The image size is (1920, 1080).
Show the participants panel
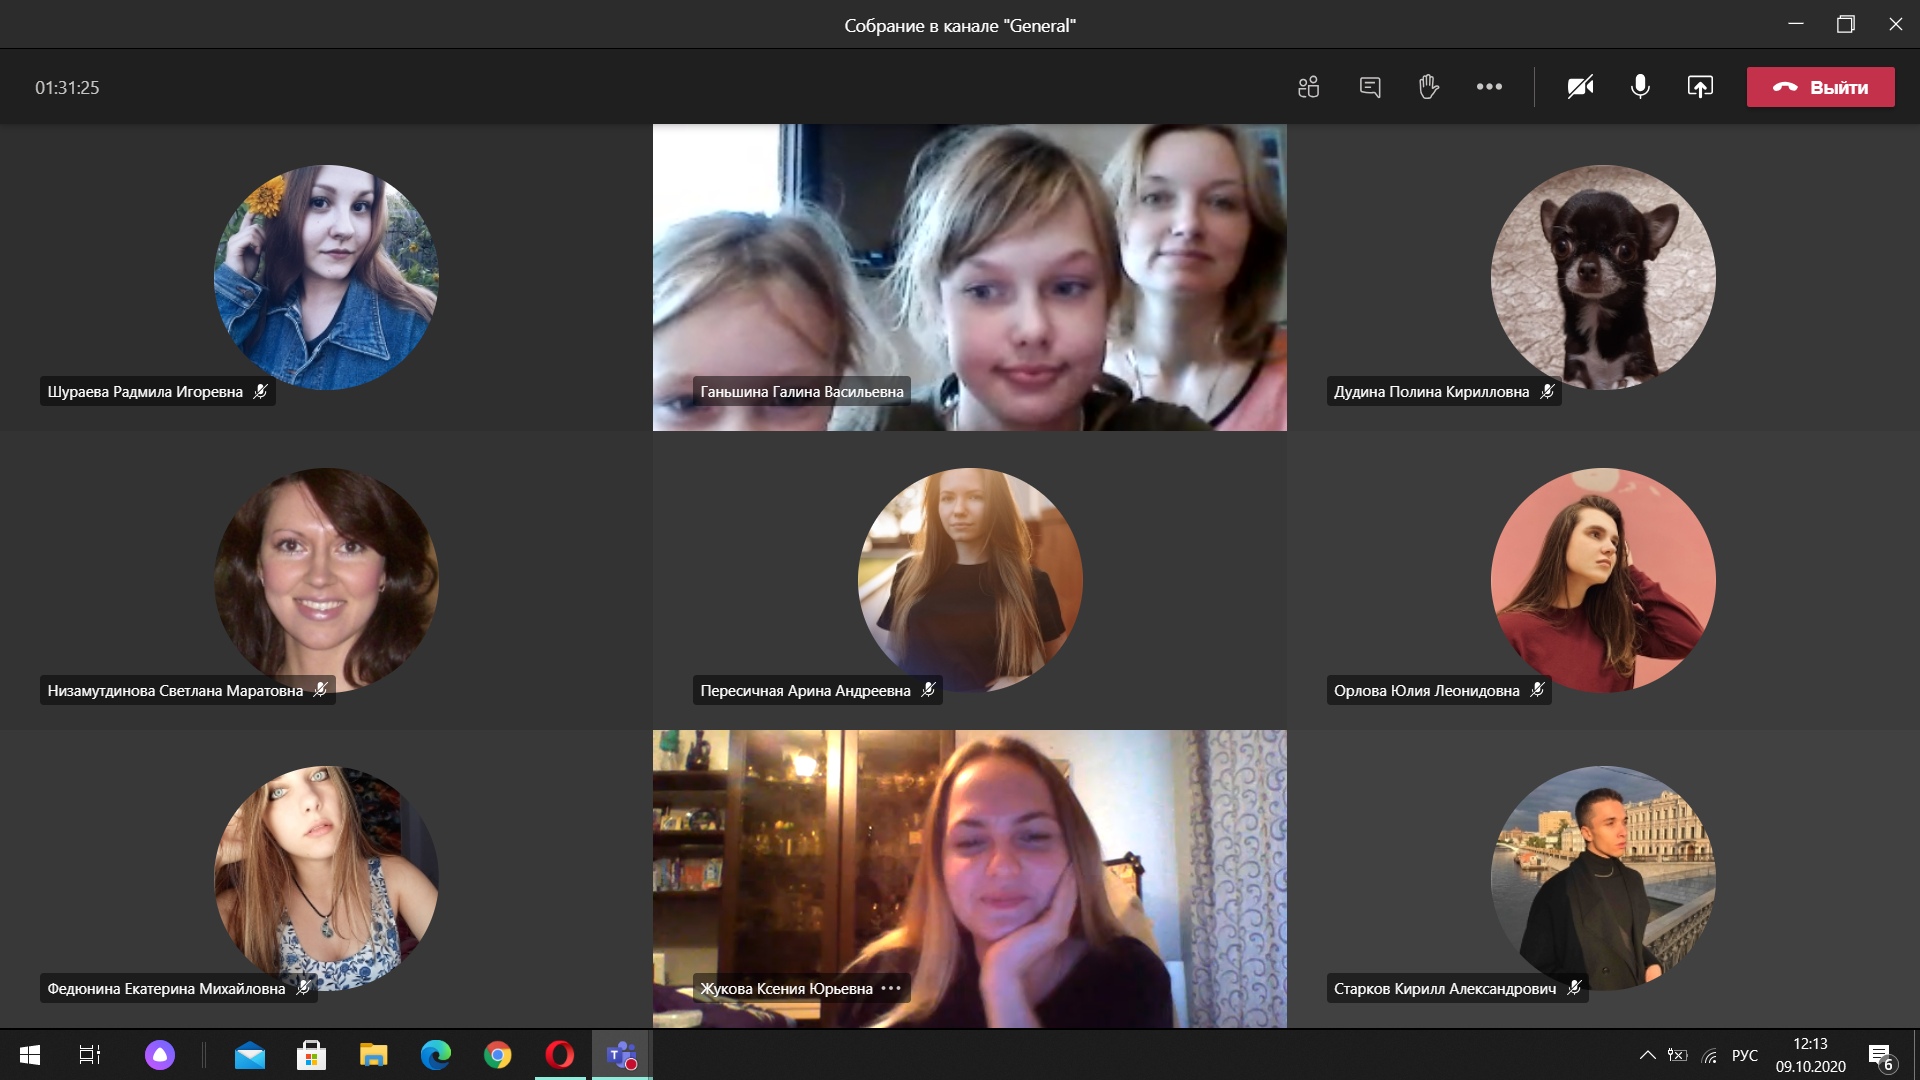(x=1308, y=87)
